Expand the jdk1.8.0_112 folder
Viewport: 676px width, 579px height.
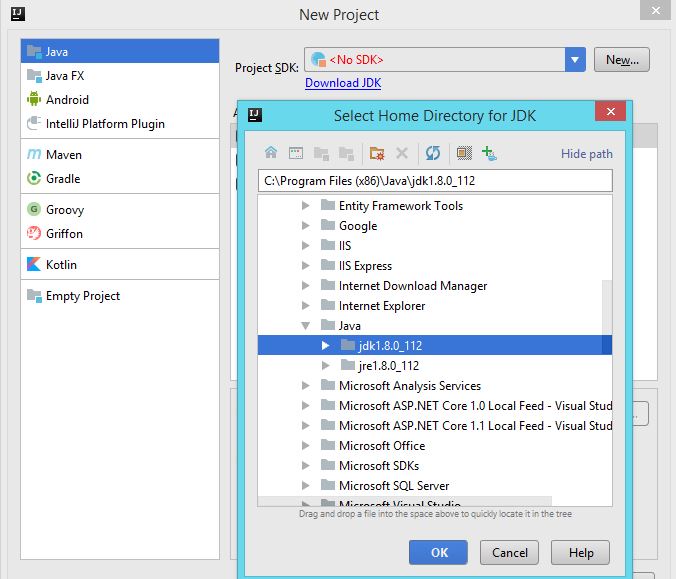(325, 346)
